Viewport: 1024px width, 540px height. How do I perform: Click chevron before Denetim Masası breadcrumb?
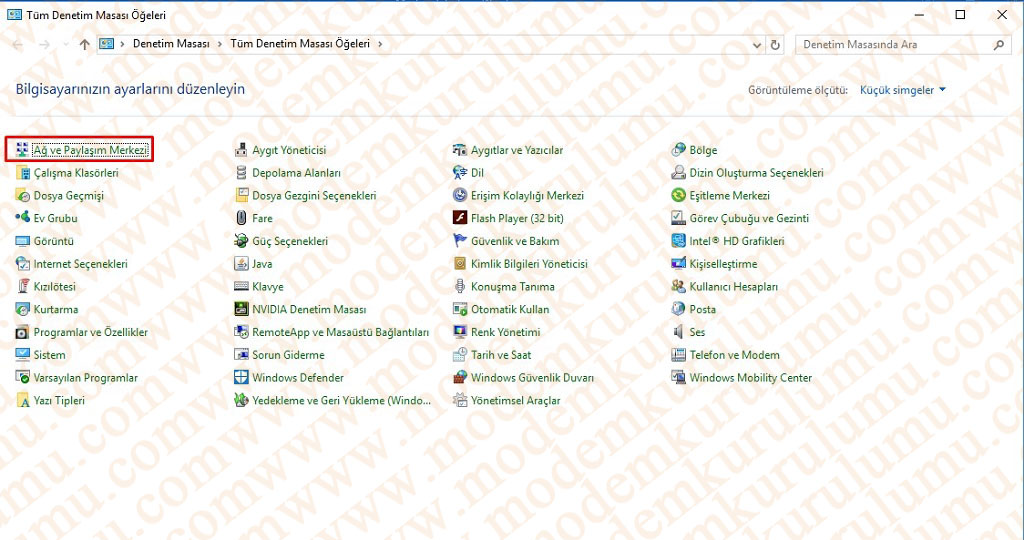(x=122, y=44)
